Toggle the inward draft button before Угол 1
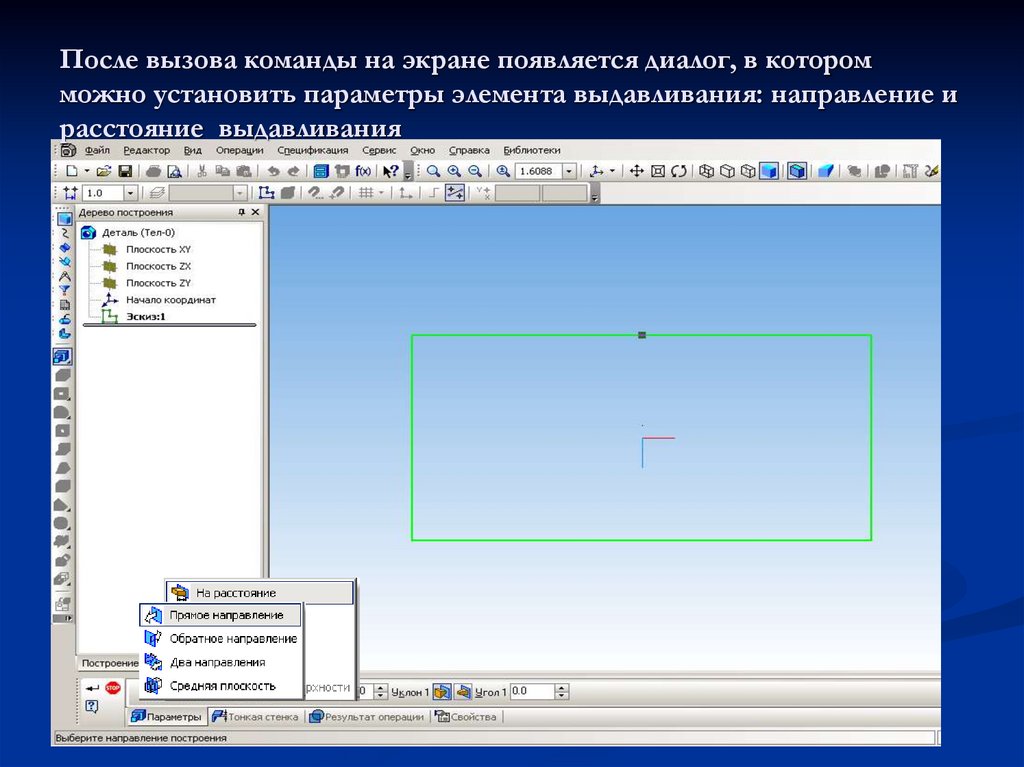The image size is (1024, 767). [x=463, y=691]
